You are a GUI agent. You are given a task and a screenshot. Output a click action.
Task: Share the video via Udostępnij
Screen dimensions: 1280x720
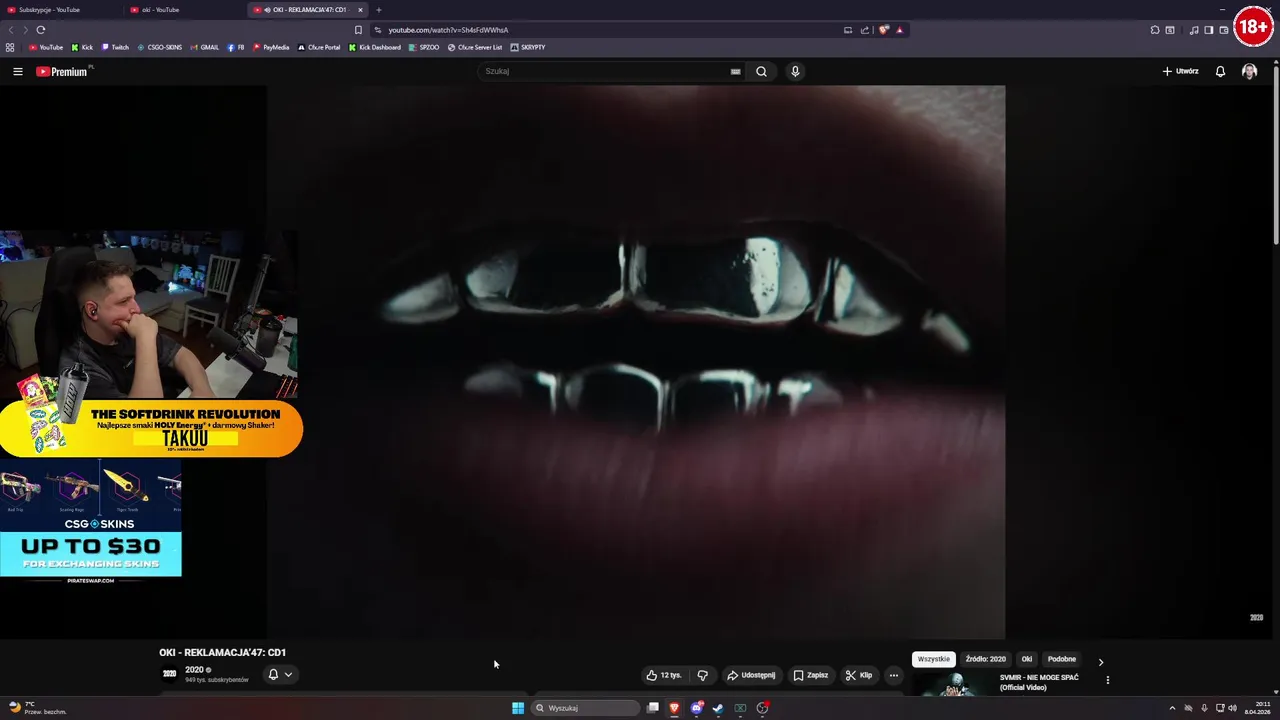point(751,675)
